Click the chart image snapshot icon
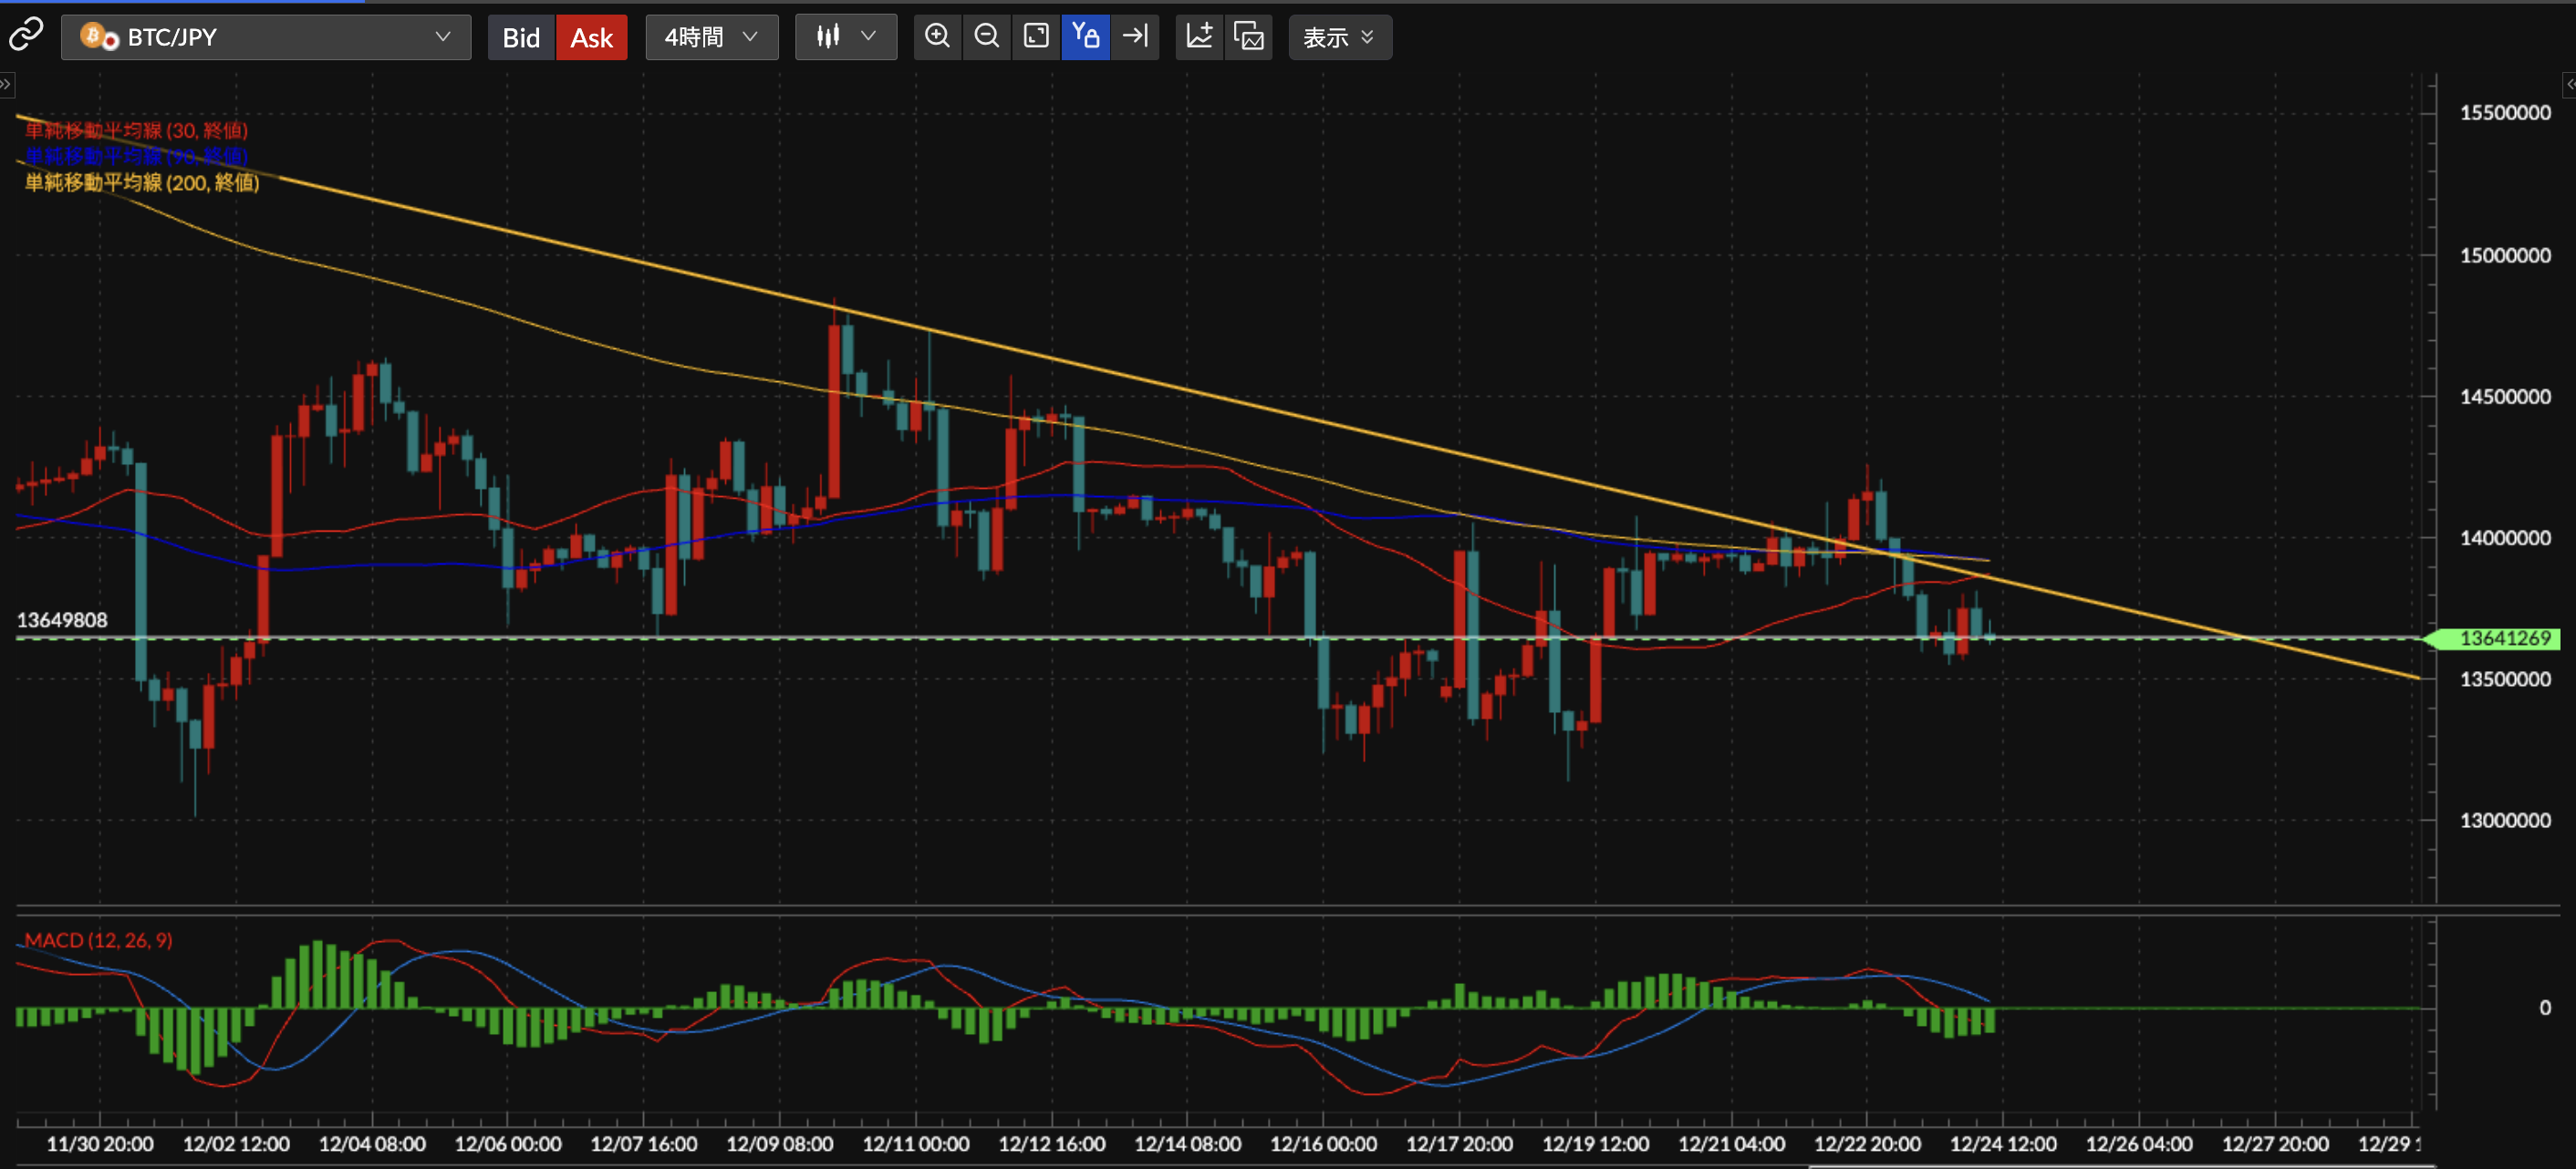Image resolution: width=2576 pixels, height=1169 pixels. pyautogui.click(x=1249, y=37)
